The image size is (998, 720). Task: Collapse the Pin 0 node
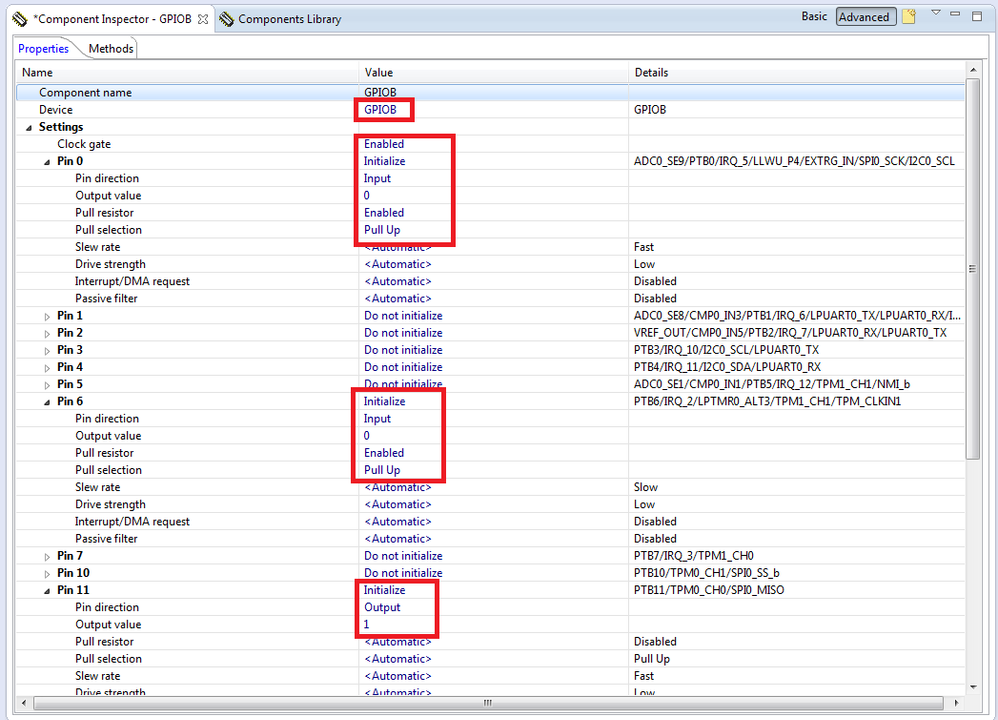pos(46,162)
